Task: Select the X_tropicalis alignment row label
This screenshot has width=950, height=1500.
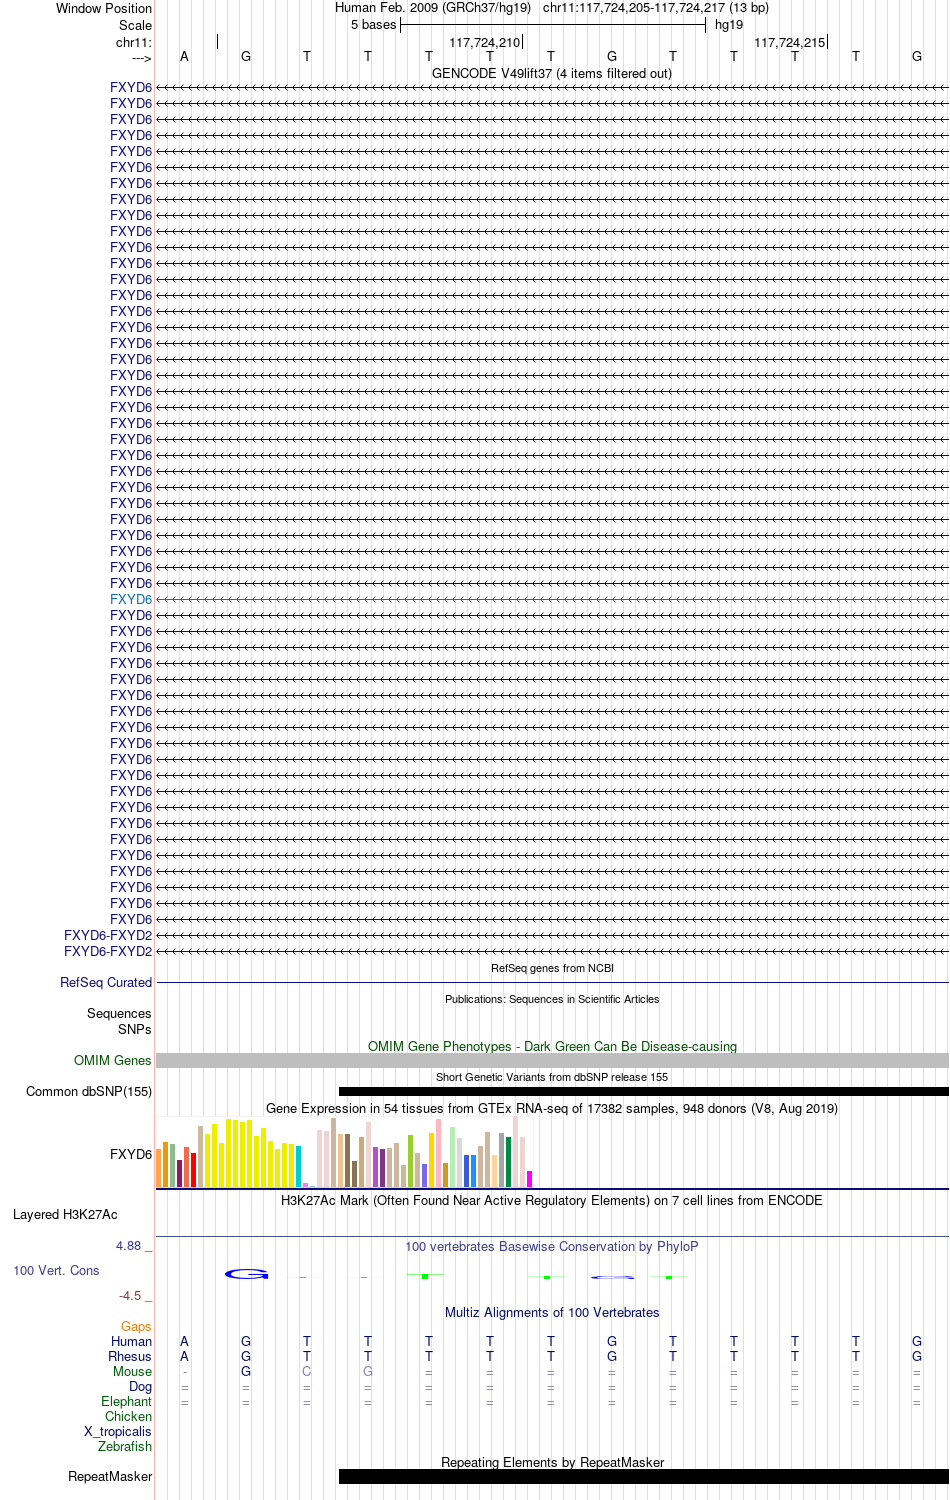Action: 118,1431
